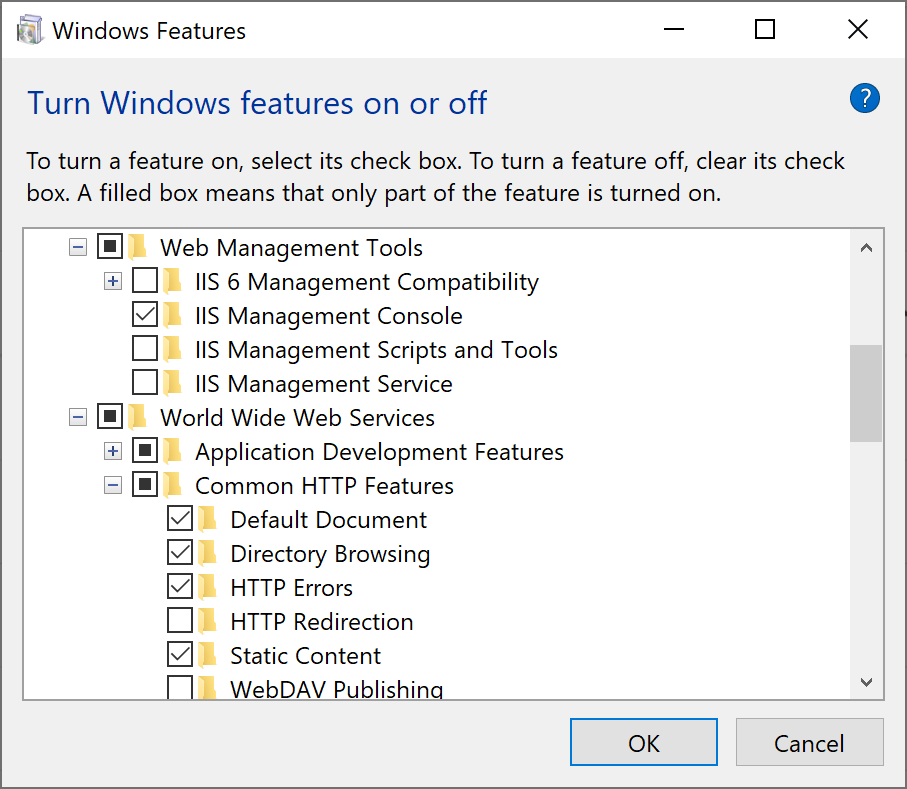Click the folder icon next to Static Content
The height and width of the screenshot is (789, 907).
[207, 655]
